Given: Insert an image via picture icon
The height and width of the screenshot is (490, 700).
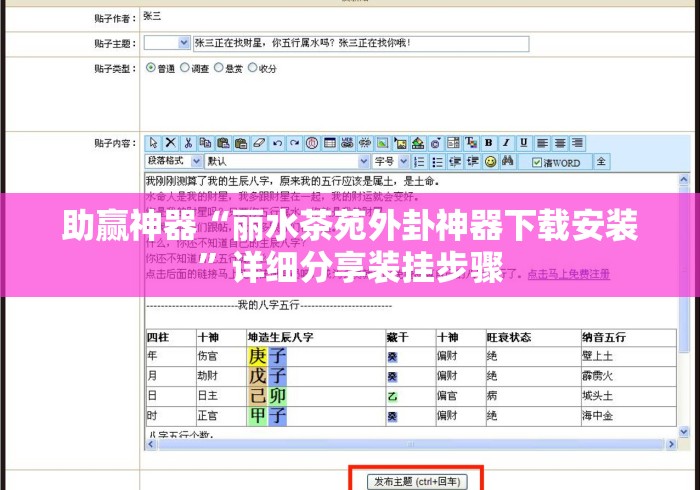Looking at the screenshot, I should coord(383,143).
